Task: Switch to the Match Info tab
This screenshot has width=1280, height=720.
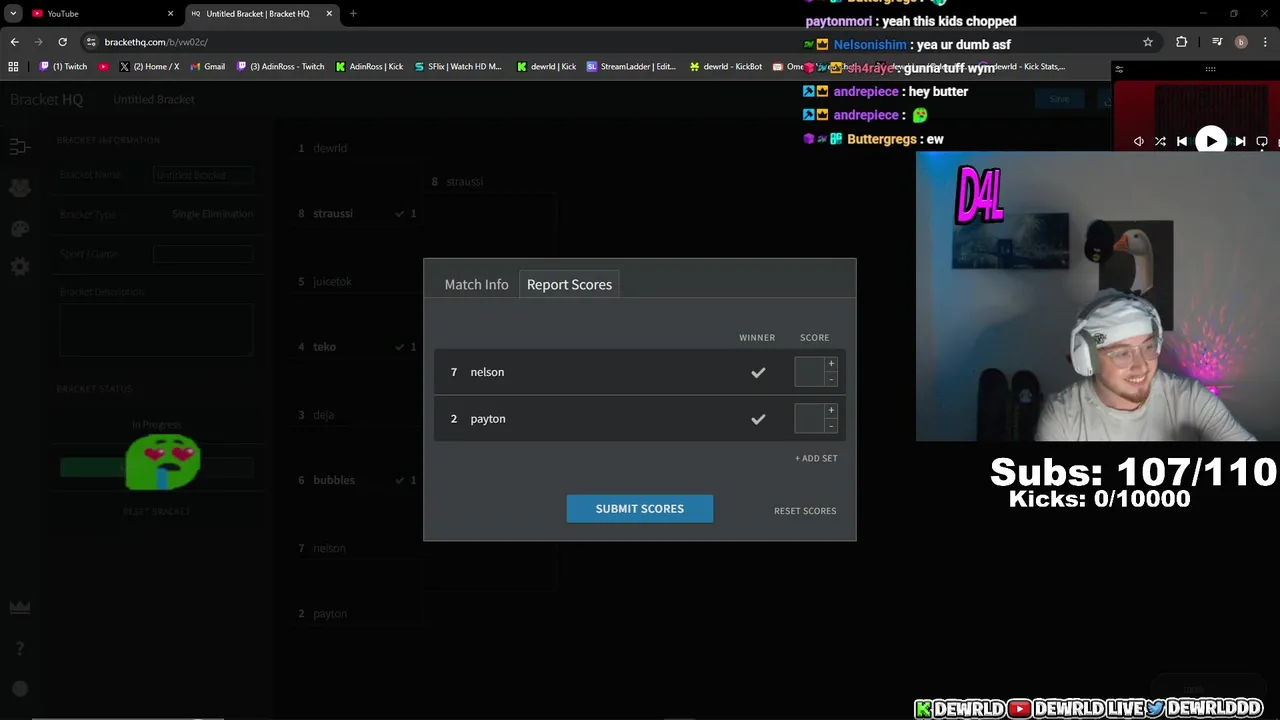Action: (476, 284)
